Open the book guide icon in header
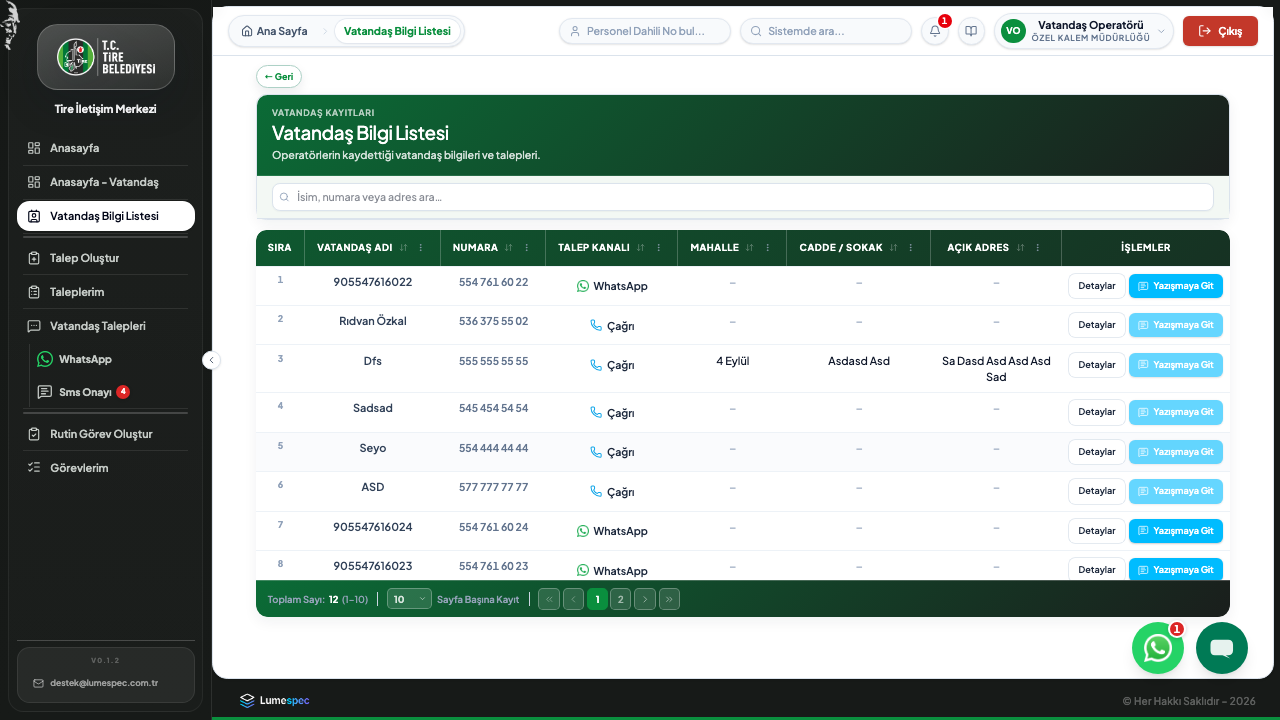Image resolution: width=1280 pixels, height=720 pixels. 971,31
